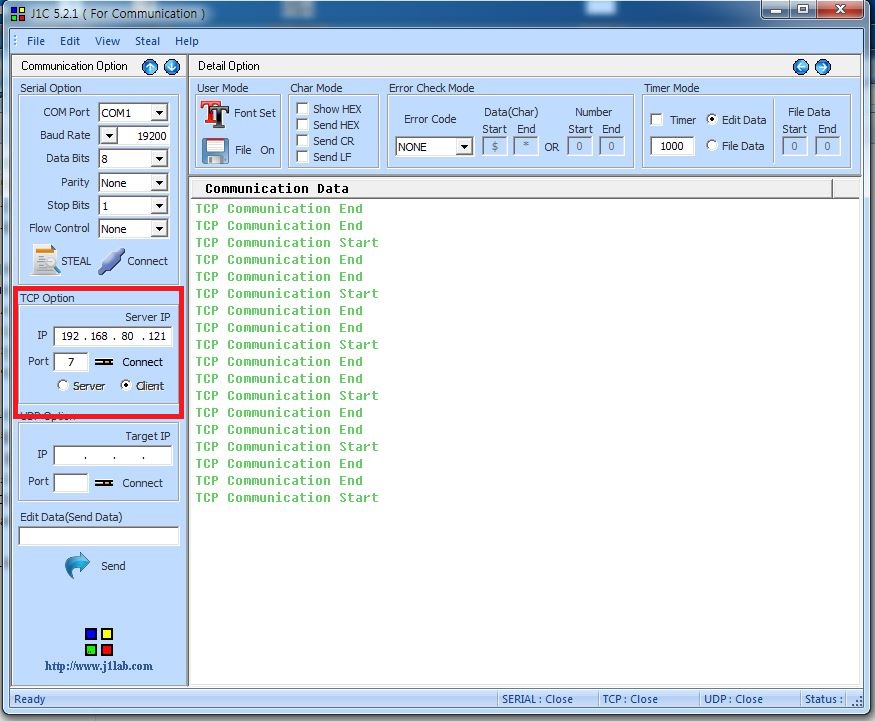
Task: Click the UDP Connect connector icon
Action: click(104, 483)
